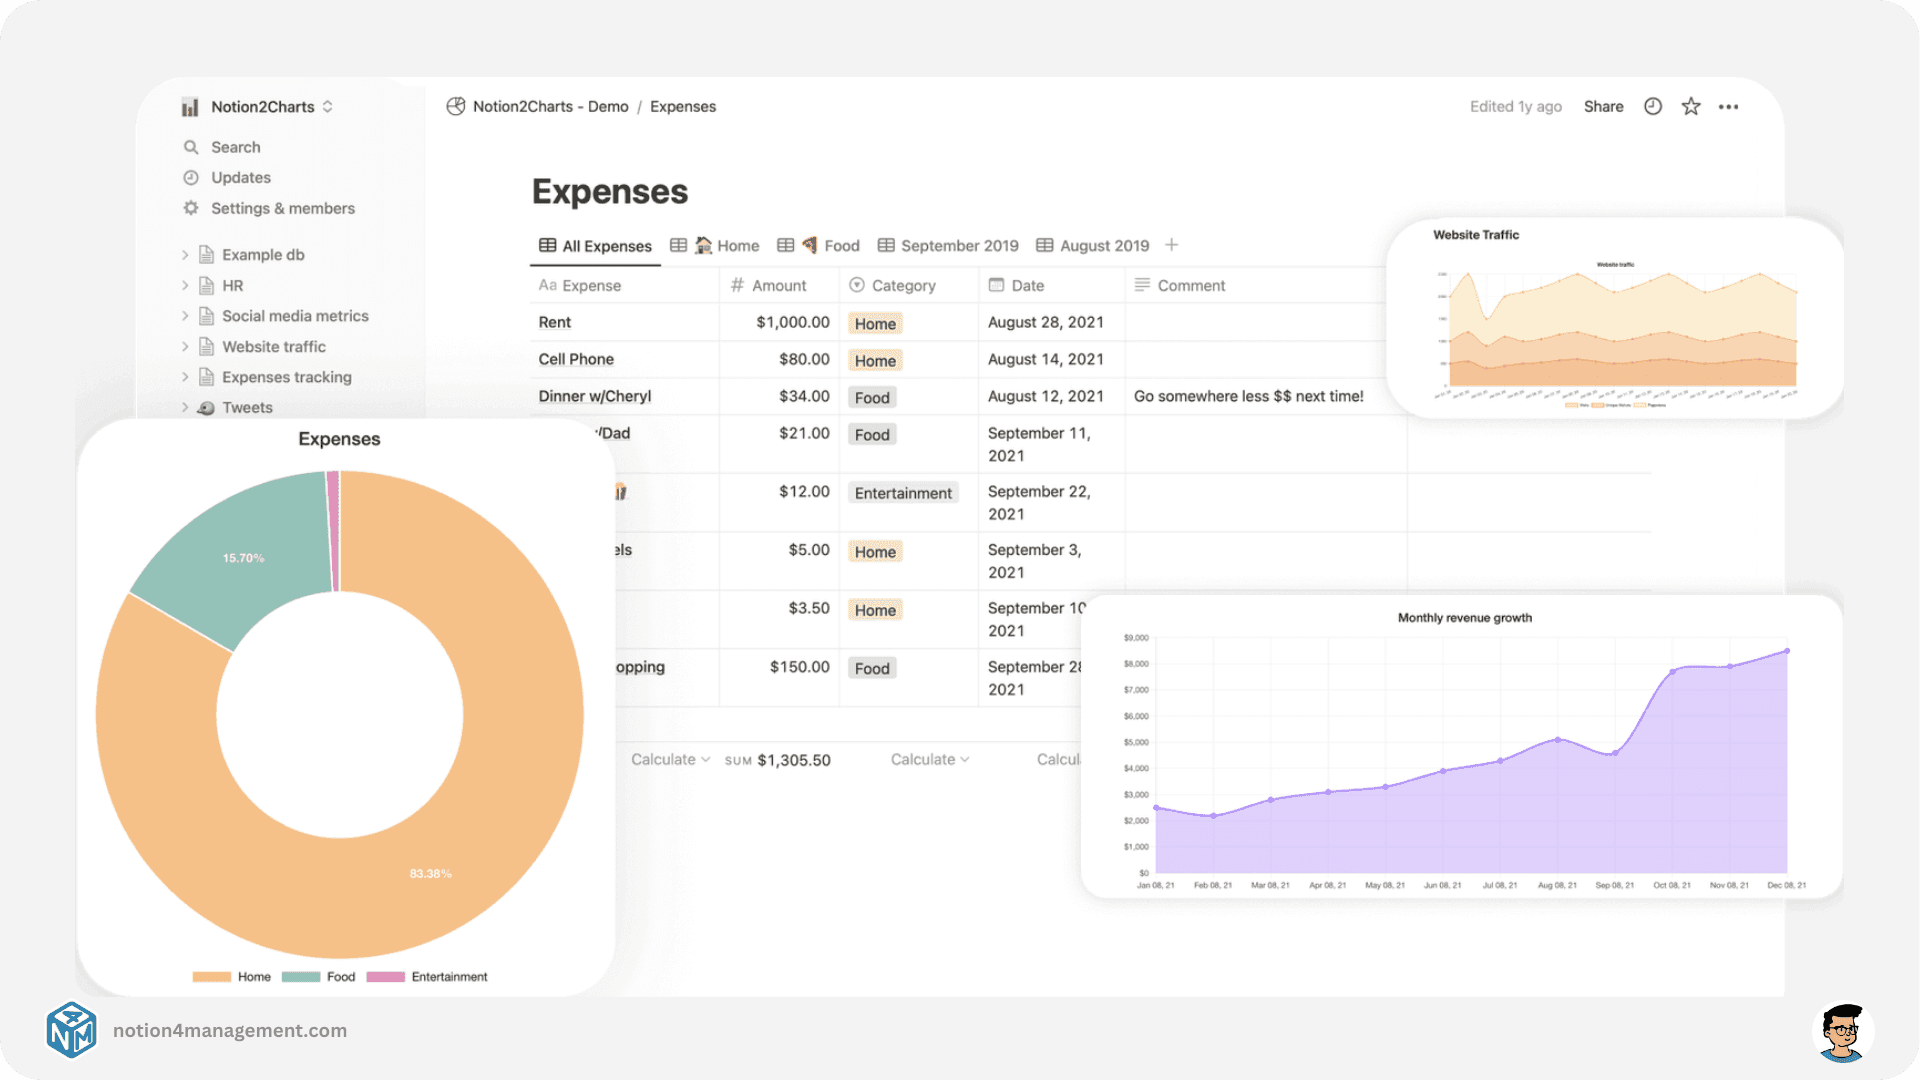Screen dimensions: 1920x1080
Task: Open the more options ellipsis menu
Action: (1729, 106)
